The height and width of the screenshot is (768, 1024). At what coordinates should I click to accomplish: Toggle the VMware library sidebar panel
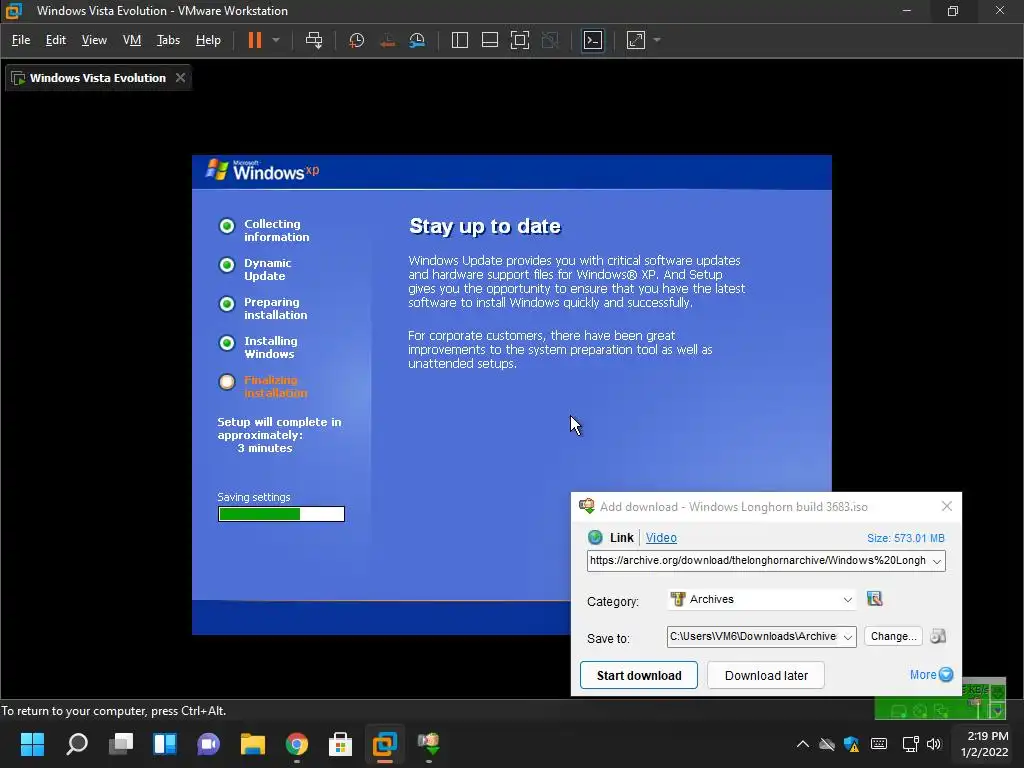click(460, 40)
